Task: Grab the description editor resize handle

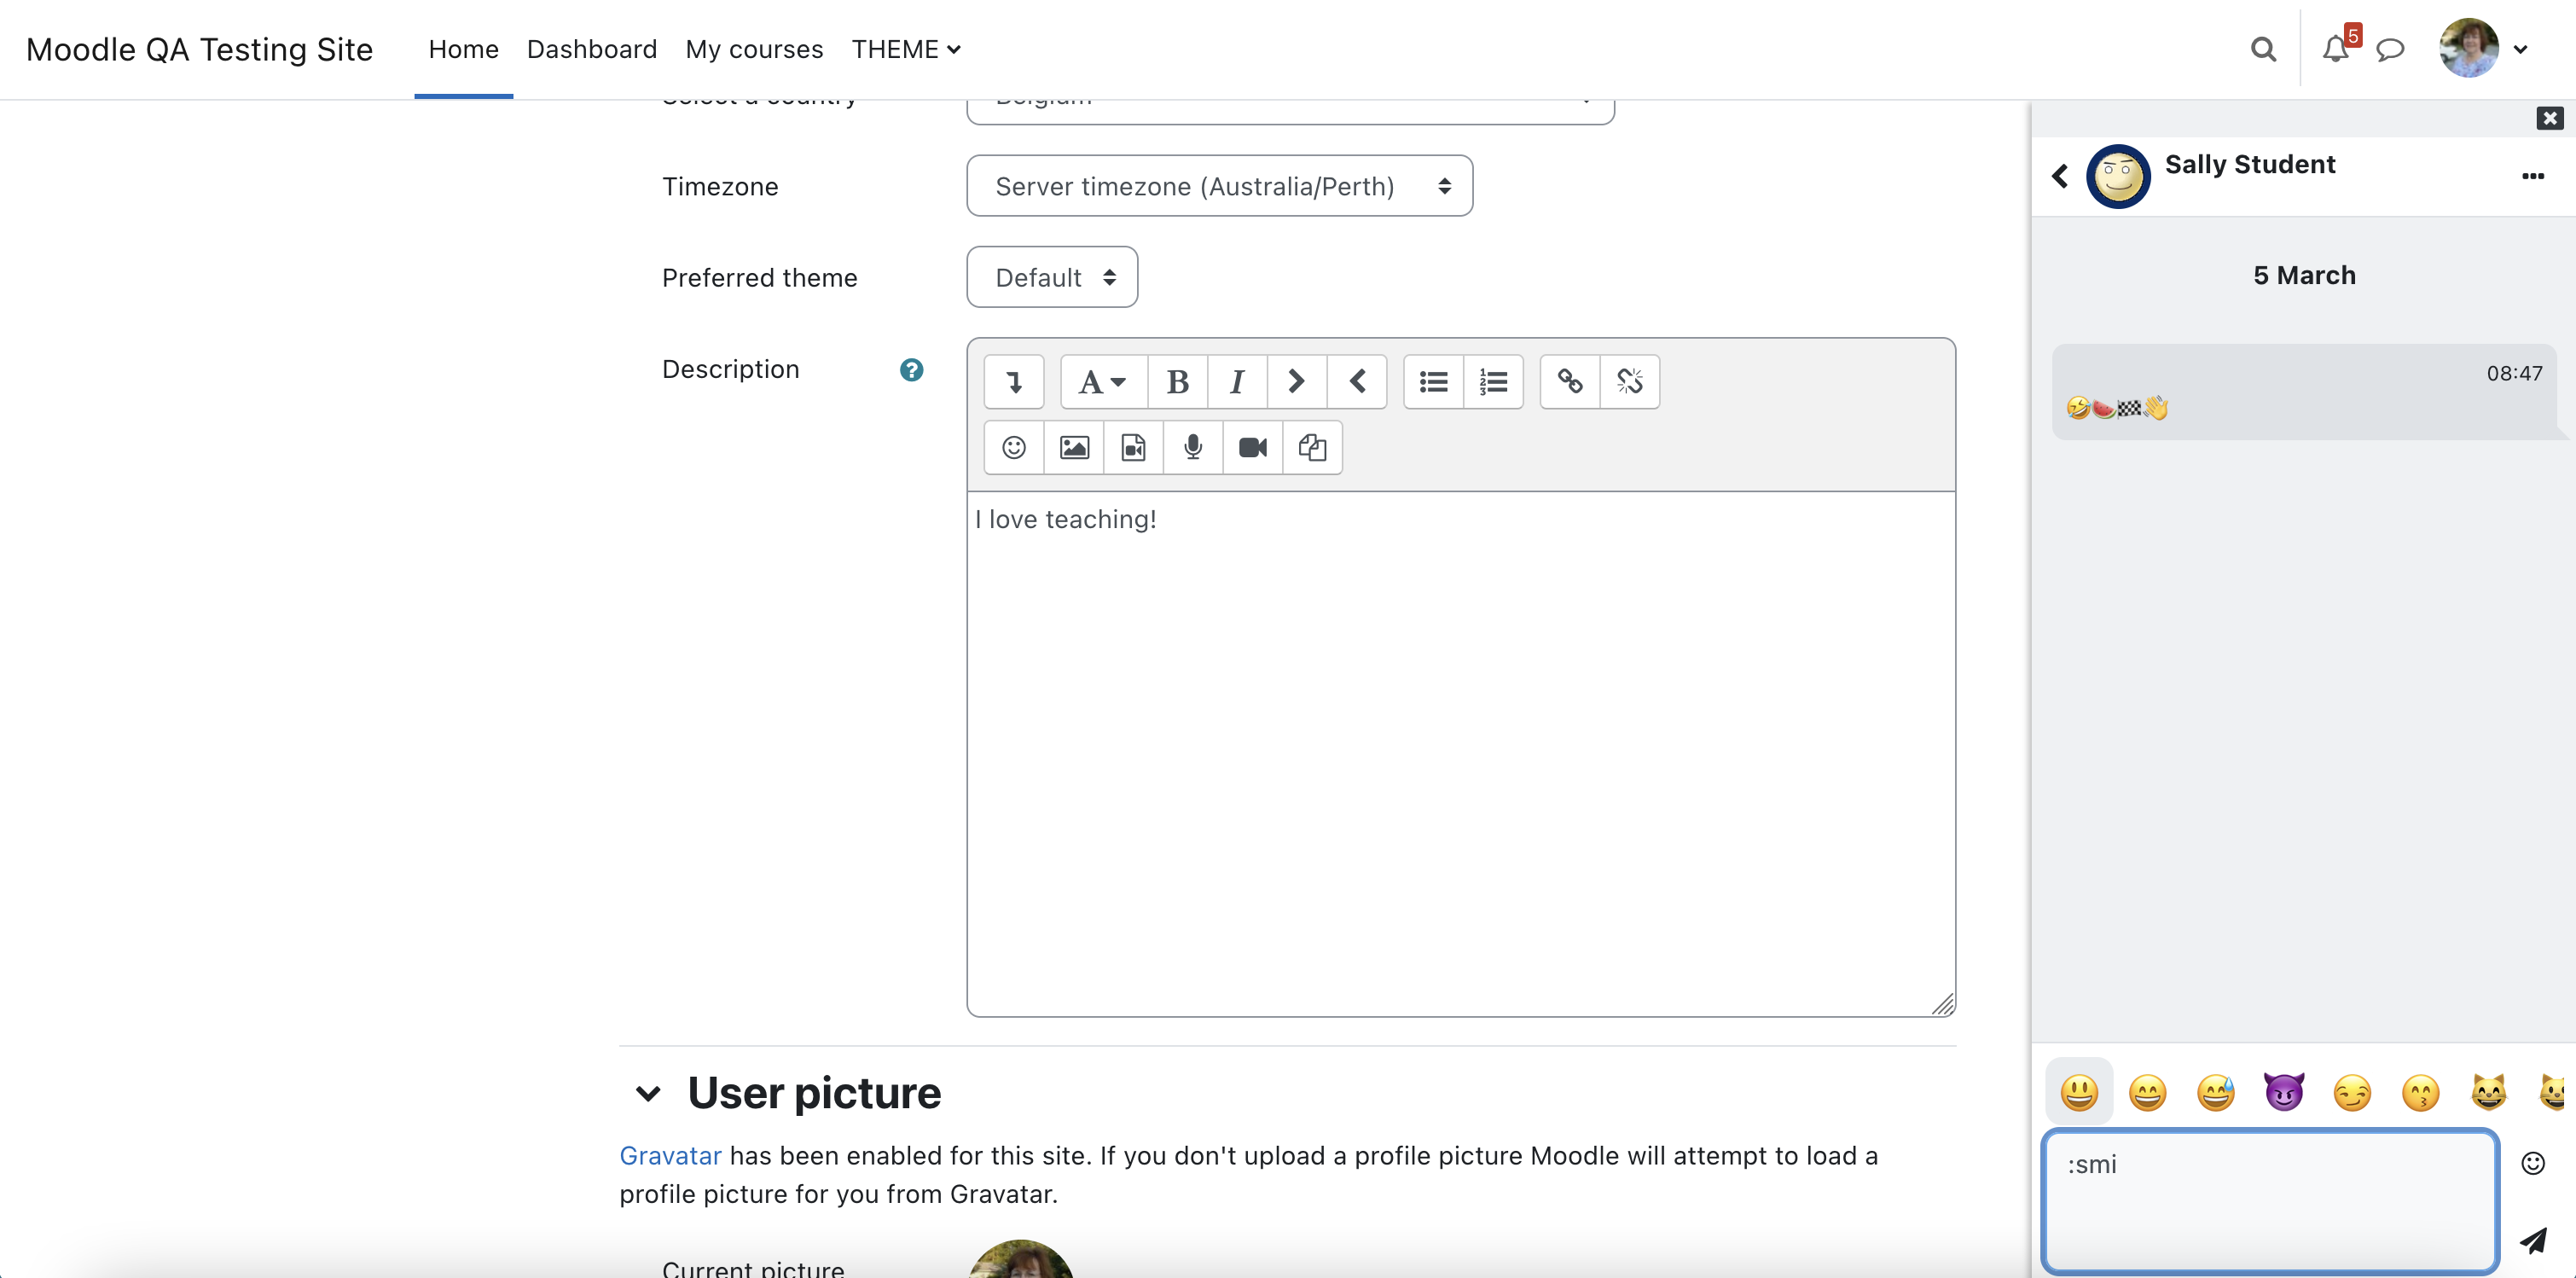Action: point(1942,1004)
